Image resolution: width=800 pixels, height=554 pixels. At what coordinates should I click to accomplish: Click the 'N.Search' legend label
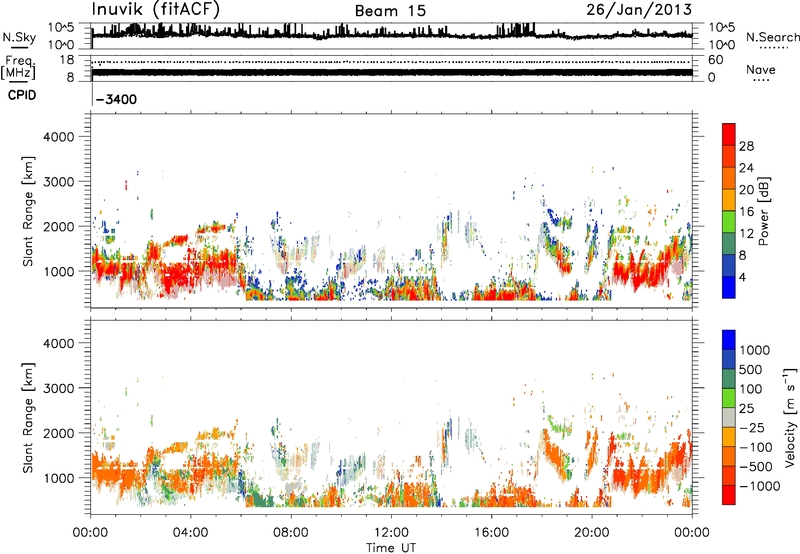[772, 37]
